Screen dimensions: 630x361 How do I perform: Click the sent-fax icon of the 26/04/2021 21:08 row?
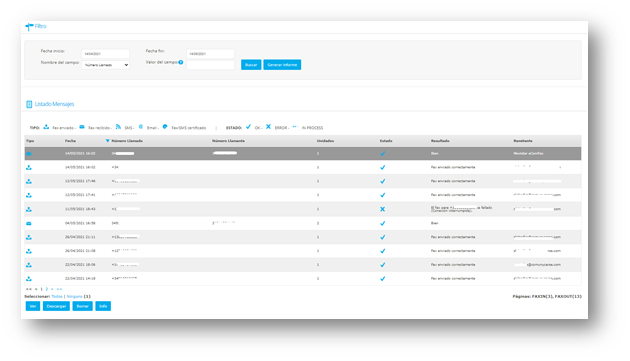[x=29, y=251]
